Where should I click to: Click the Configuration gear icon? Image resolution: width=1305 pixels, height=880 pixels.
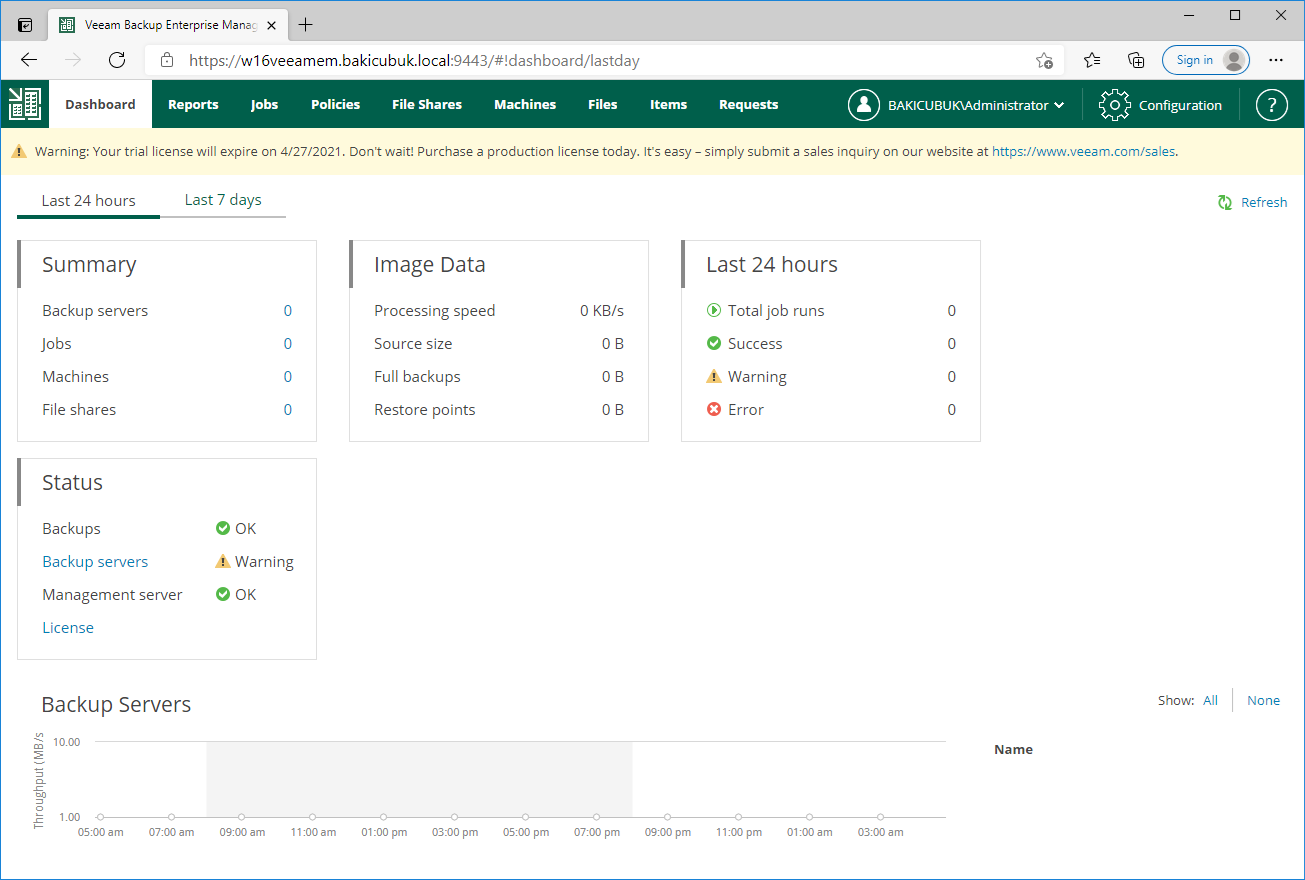pyautogui.click(x=1114, y=105)
